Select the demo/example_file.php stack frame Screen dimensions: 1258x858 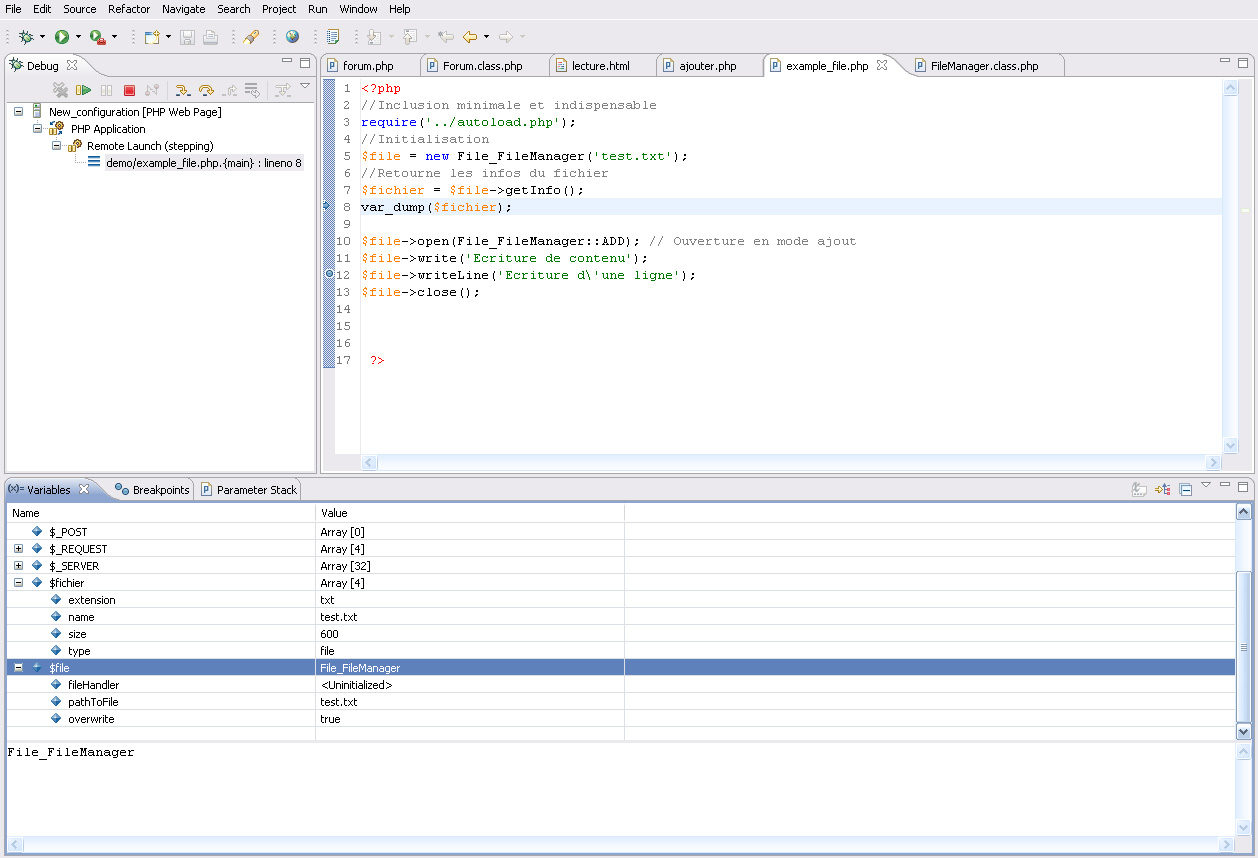point(203,163)
